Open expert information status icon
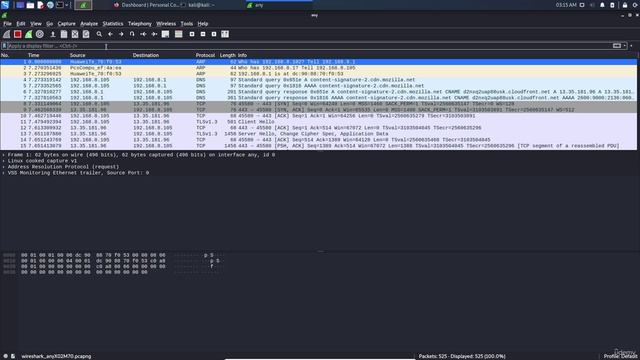The image size is (640, 360). [x=5, y=356]
